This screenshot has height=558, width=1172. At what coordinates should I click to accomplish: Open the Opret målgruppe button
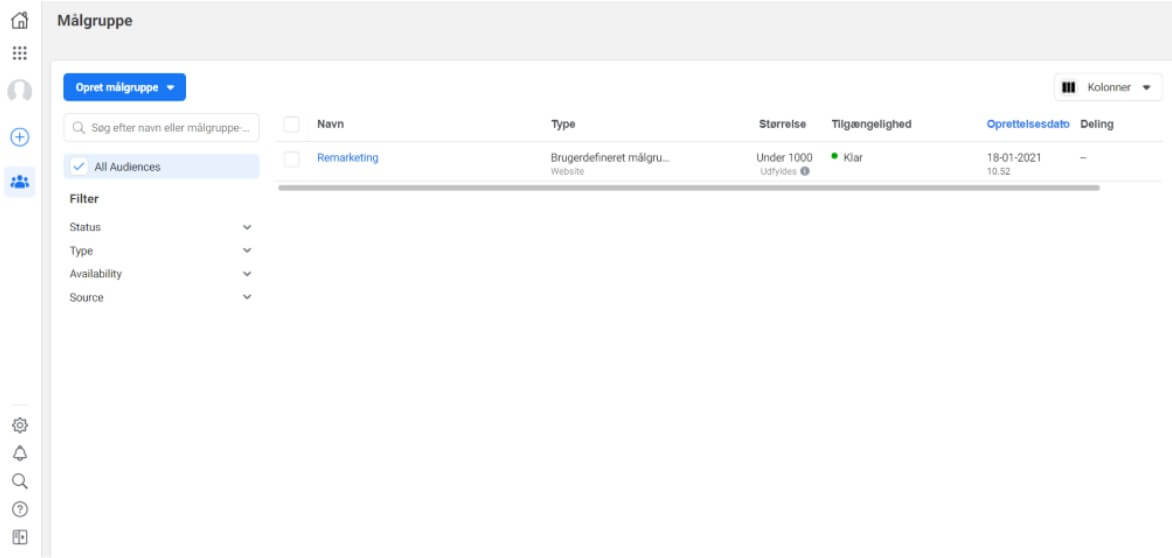coord(124,88)
